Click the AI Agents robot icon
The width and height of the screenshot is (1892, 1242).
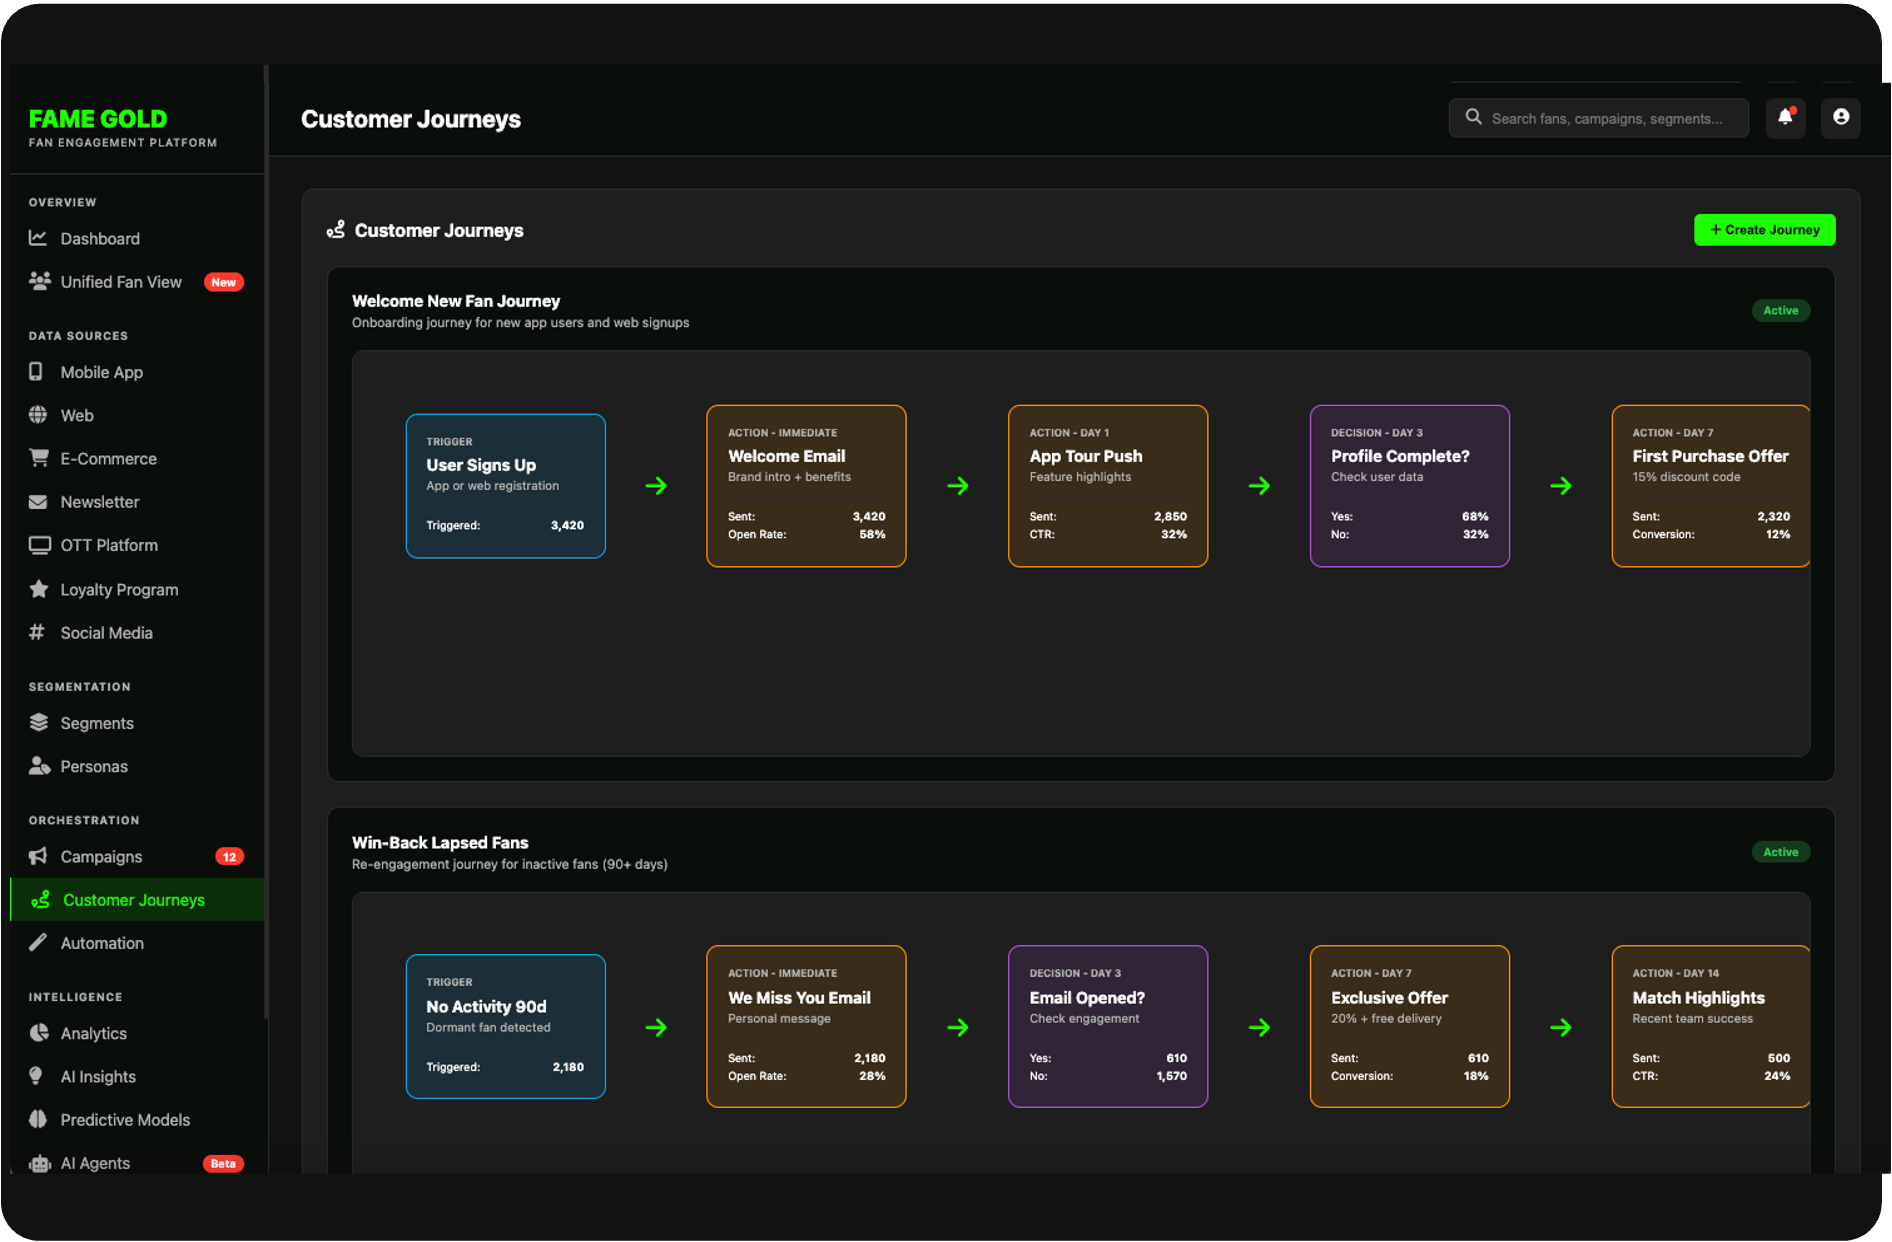pyautogui.click(x=40, y=1163)
